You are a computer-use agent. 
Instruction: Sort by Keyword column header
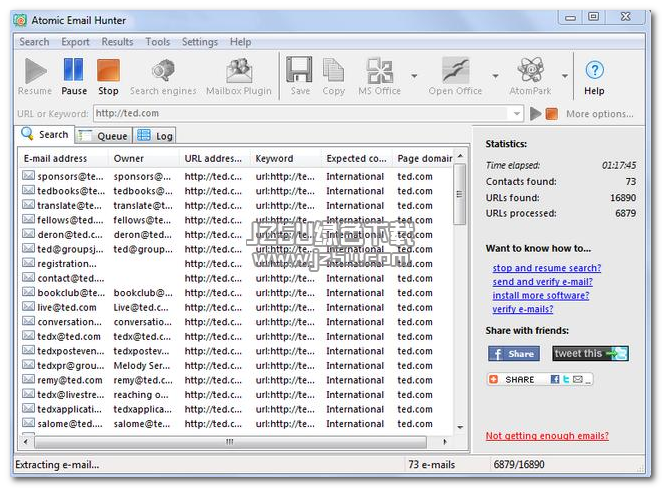point(286,159)
